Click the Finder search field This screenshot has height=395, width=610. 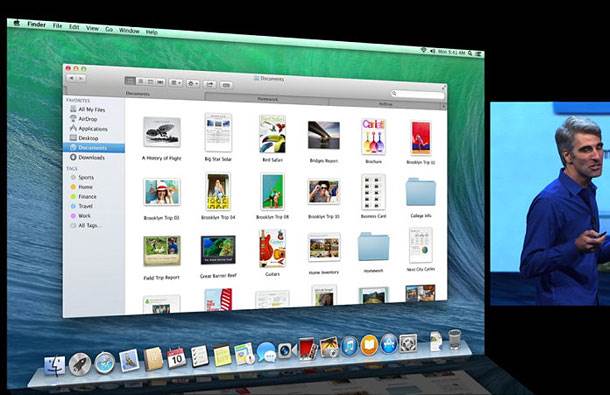(x=417, y=93)
